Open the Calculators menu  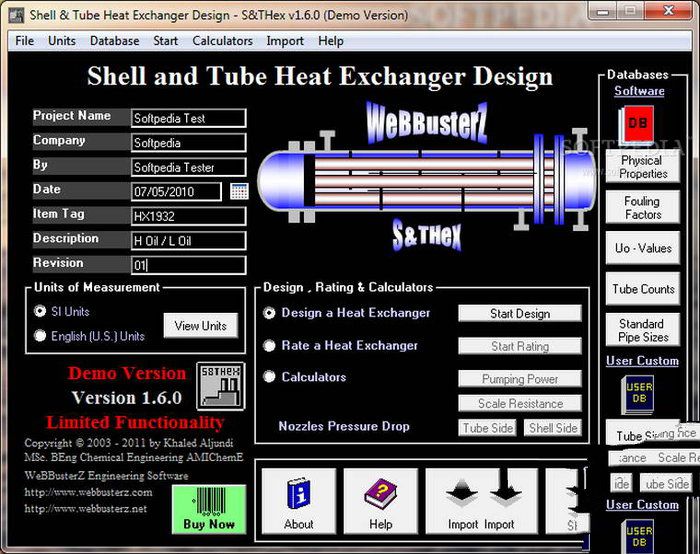[222, 41]
